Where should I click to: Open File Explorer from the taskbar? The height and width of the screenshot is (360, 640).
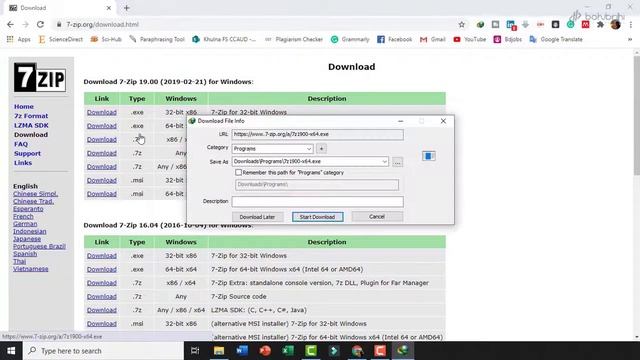pyautogui.click(x=219, y=351)
